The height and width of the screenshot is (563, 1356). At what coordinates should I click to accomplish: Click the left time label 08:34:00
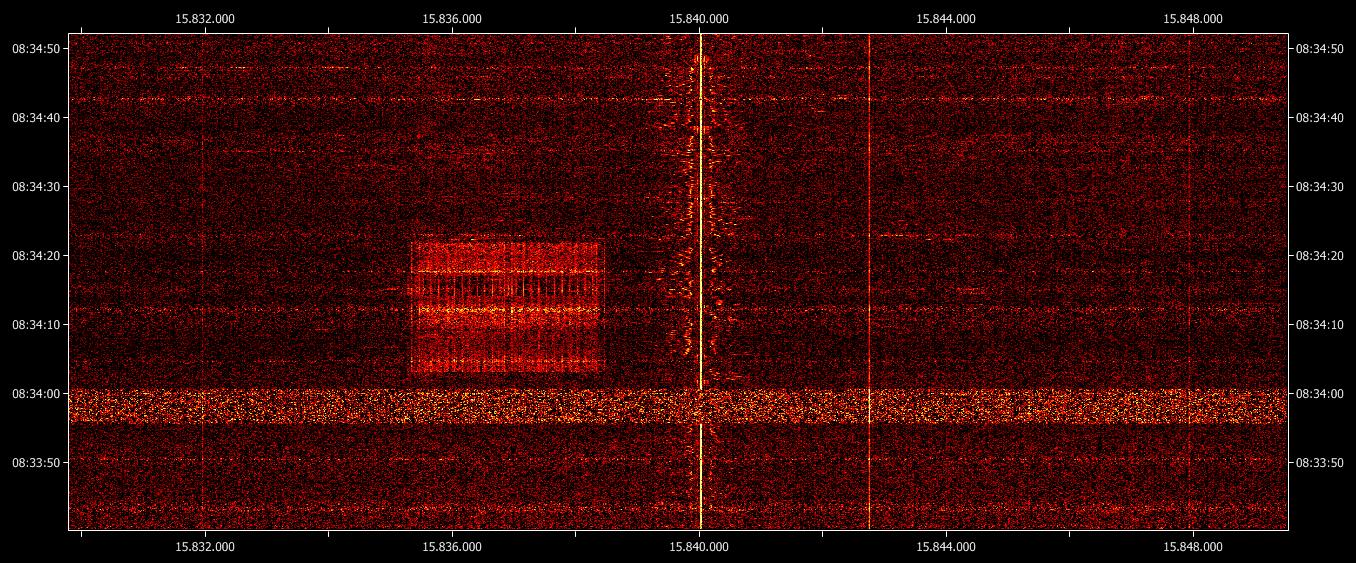click(38, 394)
